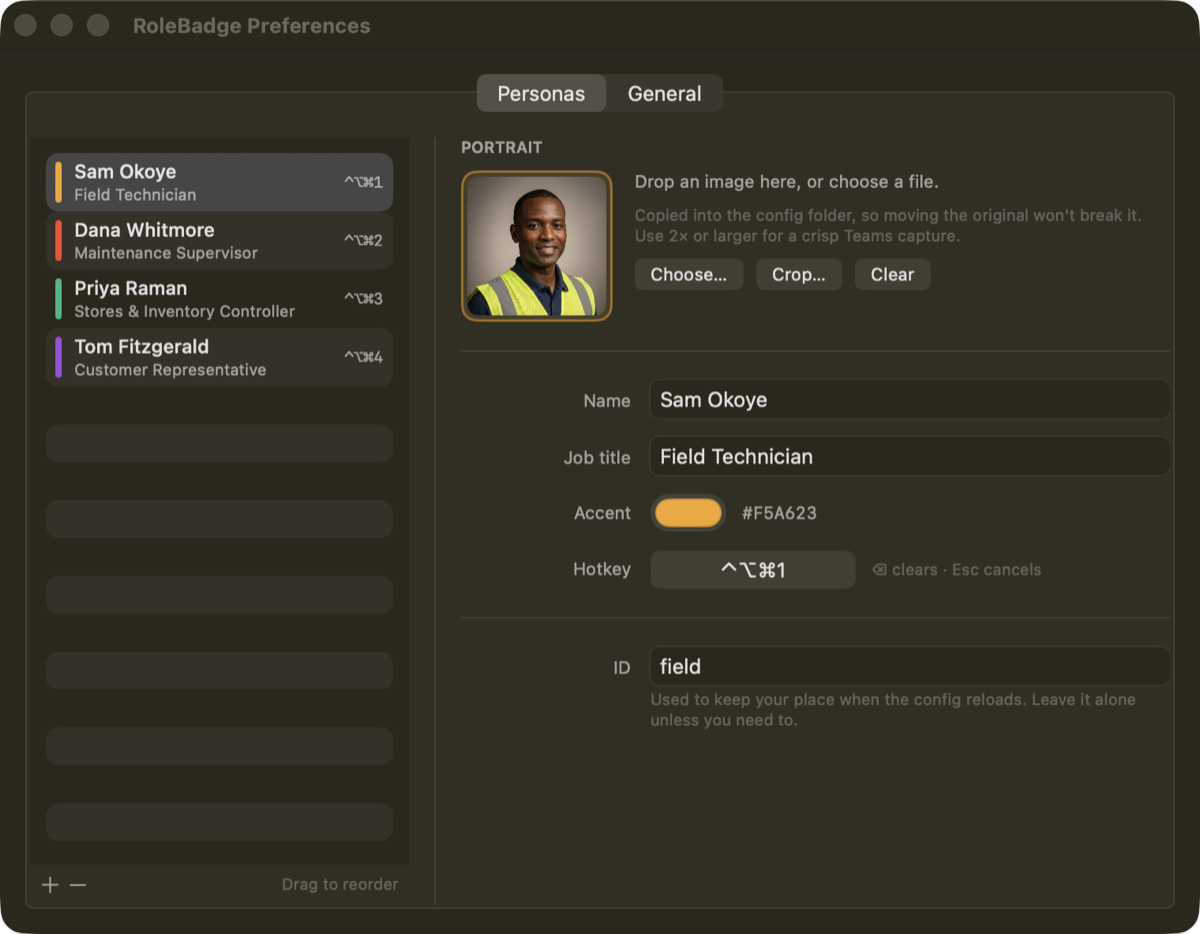Click the #F5A623 hex value
The height and width of the screenshot is (934, 1200).
coord(779,513)
